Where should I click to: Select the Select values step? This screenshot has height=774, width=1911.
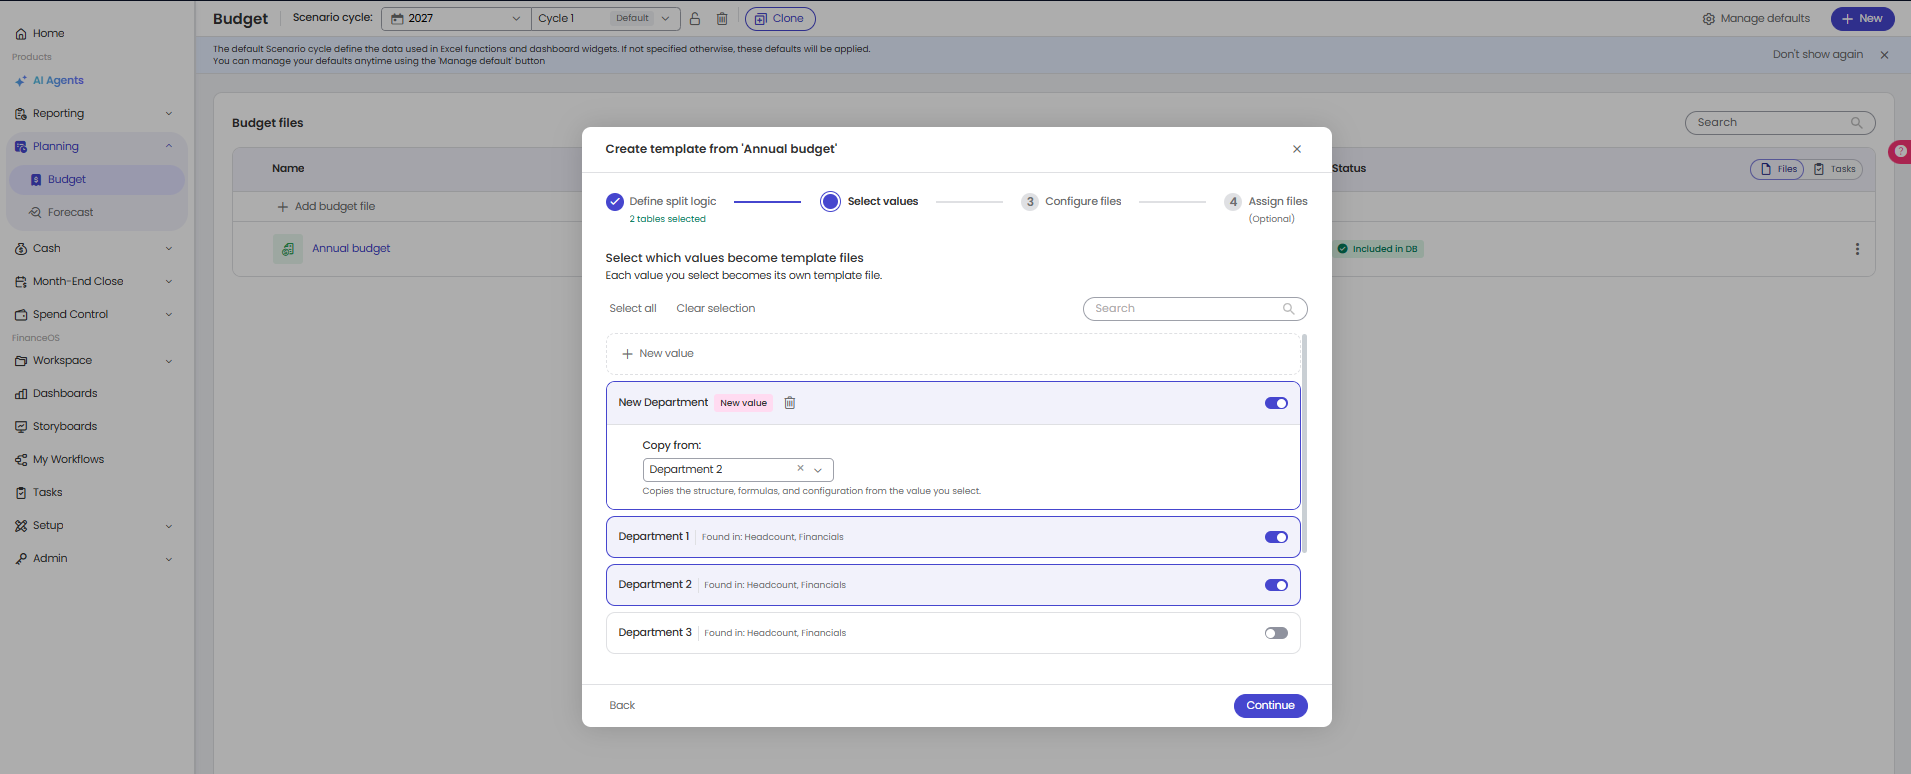[869, 202]
